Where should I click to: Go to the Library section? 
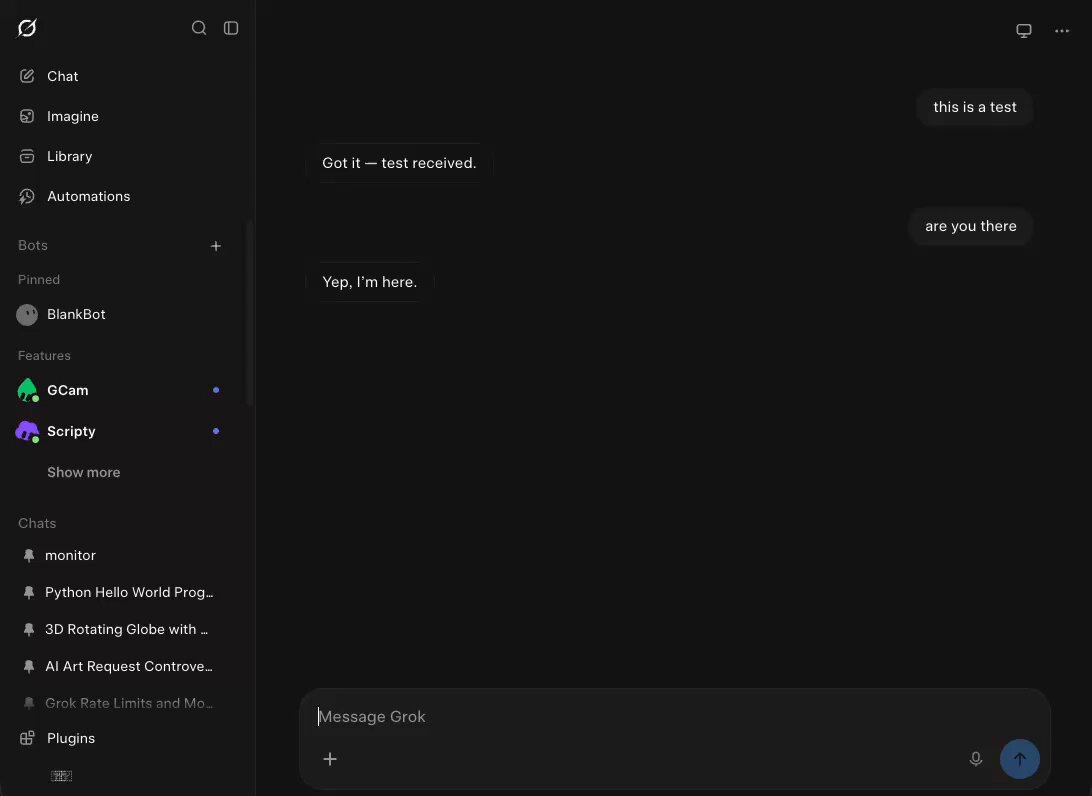click(69, 156)
